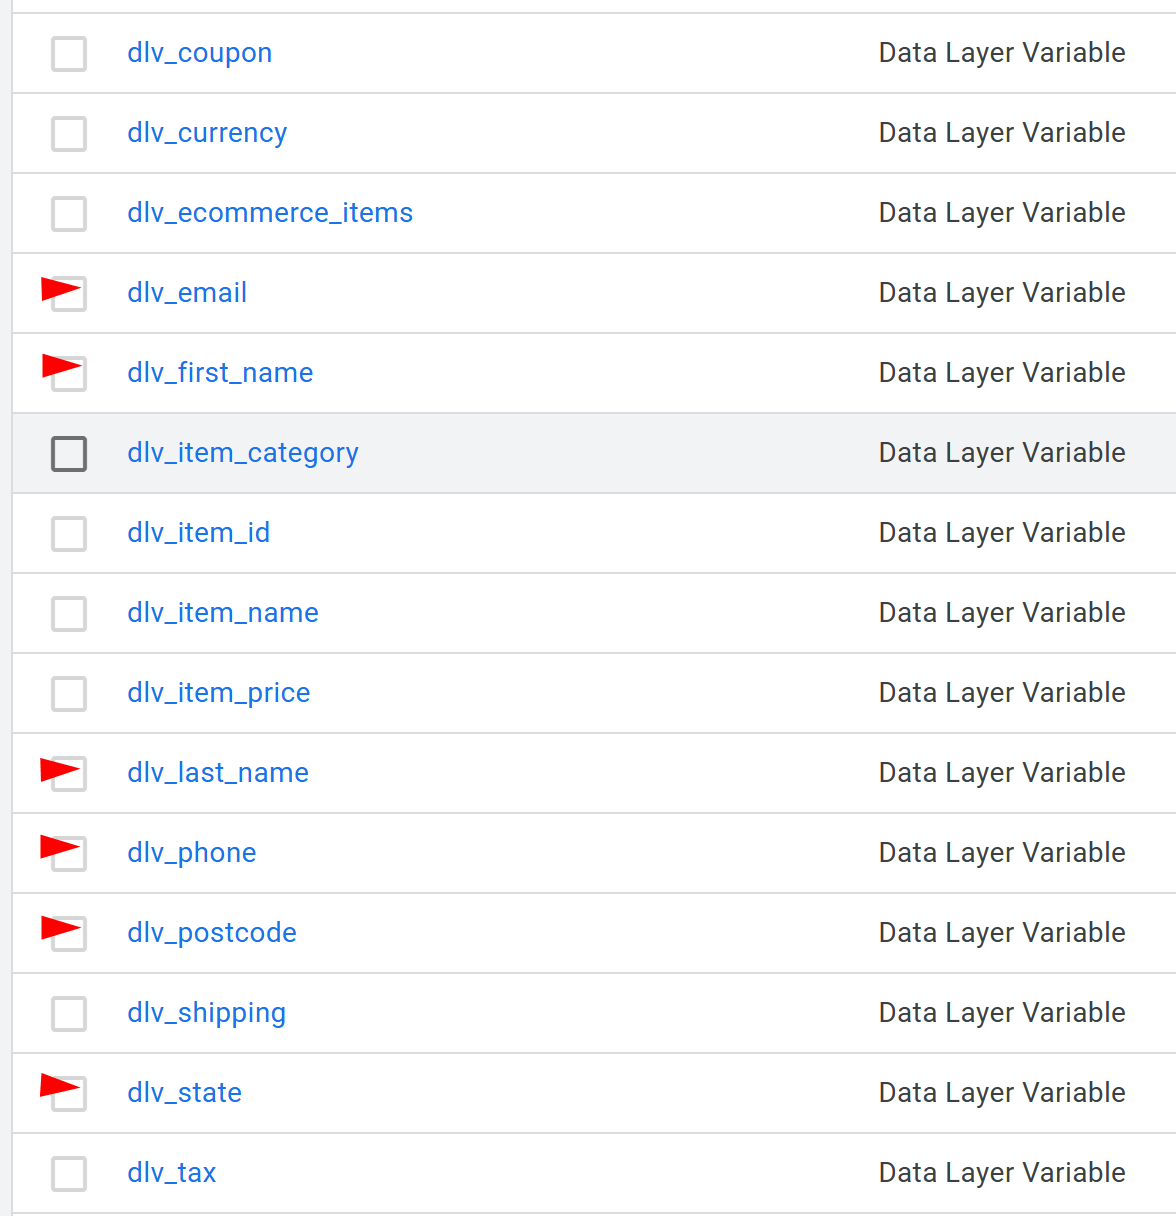Tick the dlv_ecommerce_items checkbox

tap(69, 214)
